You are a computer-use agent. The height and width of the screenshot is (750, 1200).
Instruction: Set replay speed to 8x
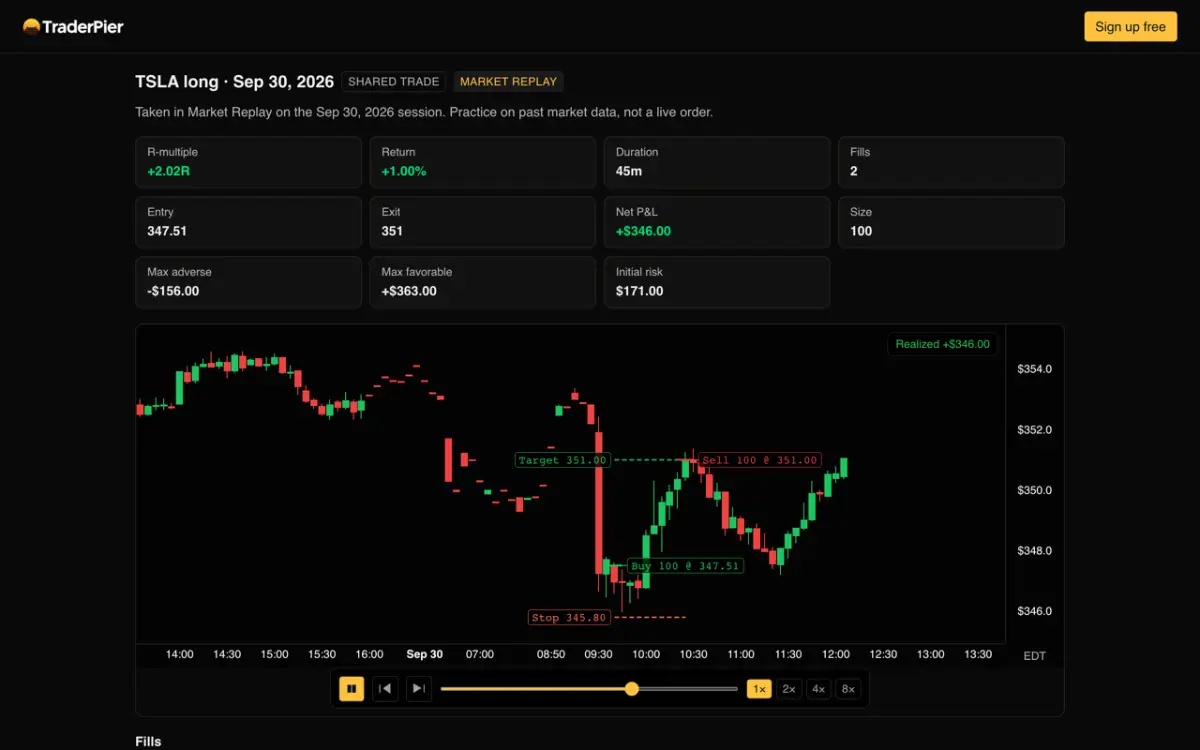pyautogui.click(x=848, y=688)
